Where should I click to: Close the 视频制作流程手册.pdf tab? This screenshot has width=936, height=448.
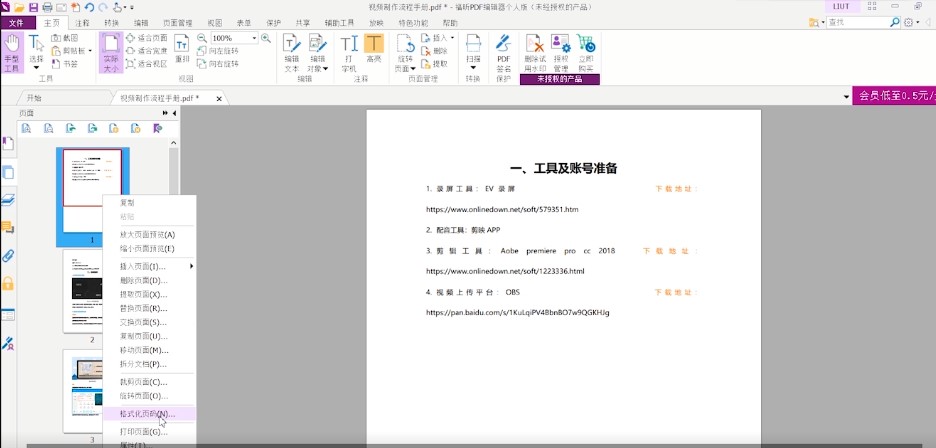tap(219, 99)
